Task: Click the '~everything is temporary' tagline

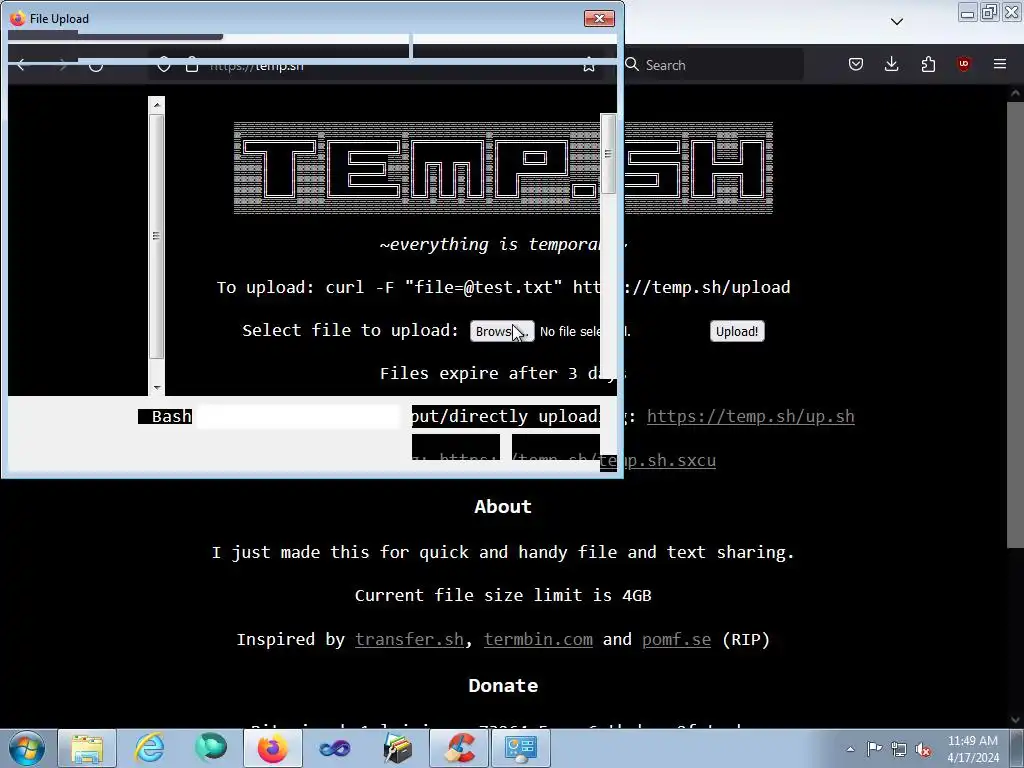Action: (503, 244)
